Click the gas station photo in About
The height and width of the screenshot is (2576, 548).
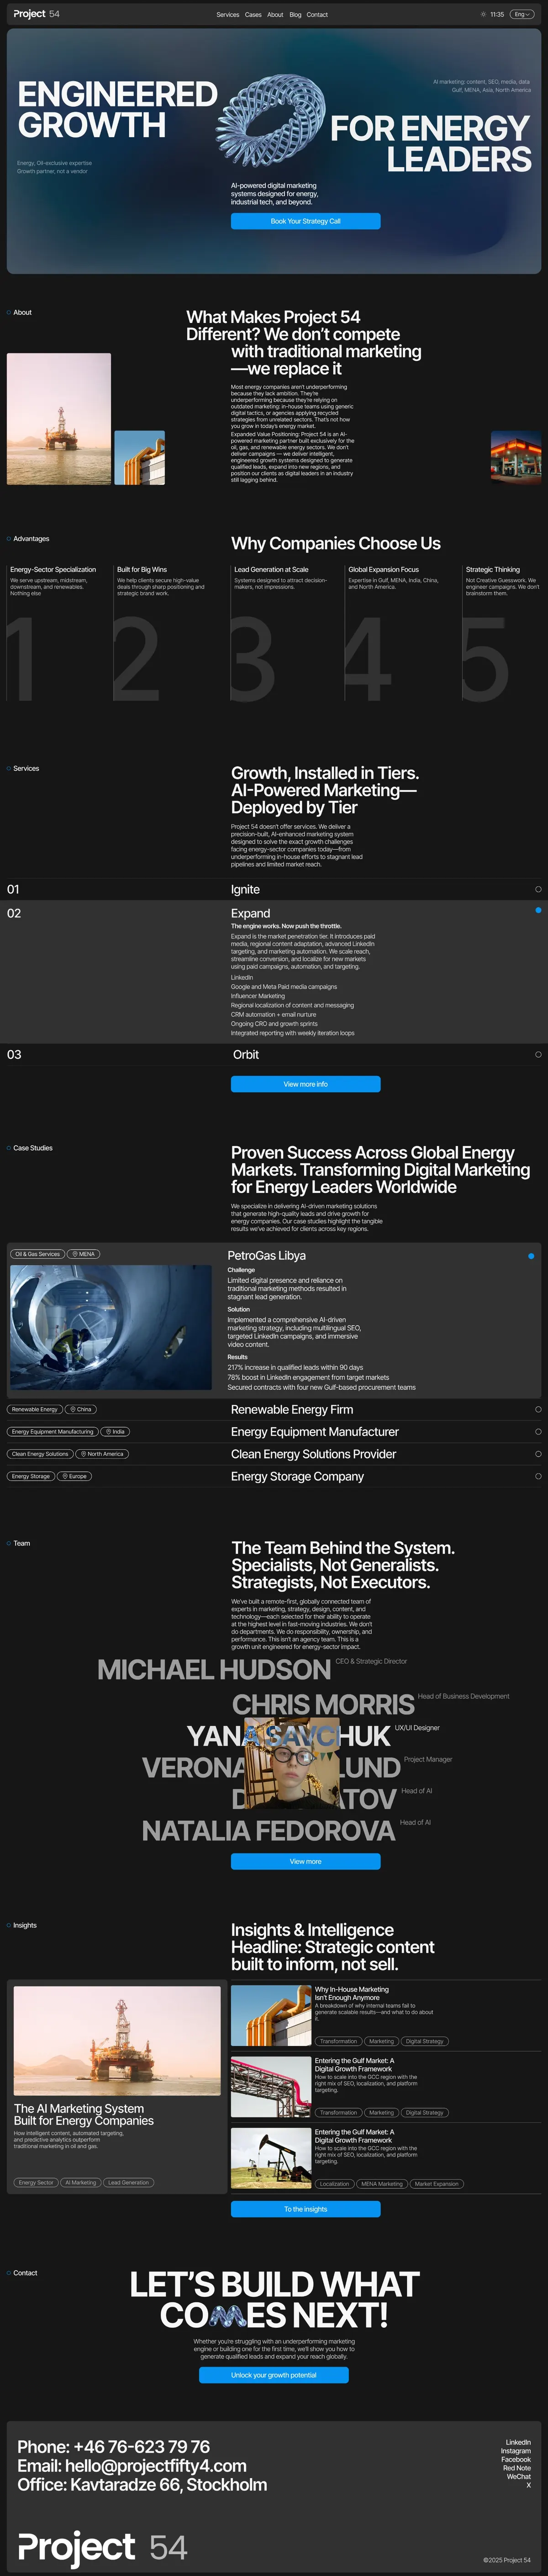click(x=515, y=458)
